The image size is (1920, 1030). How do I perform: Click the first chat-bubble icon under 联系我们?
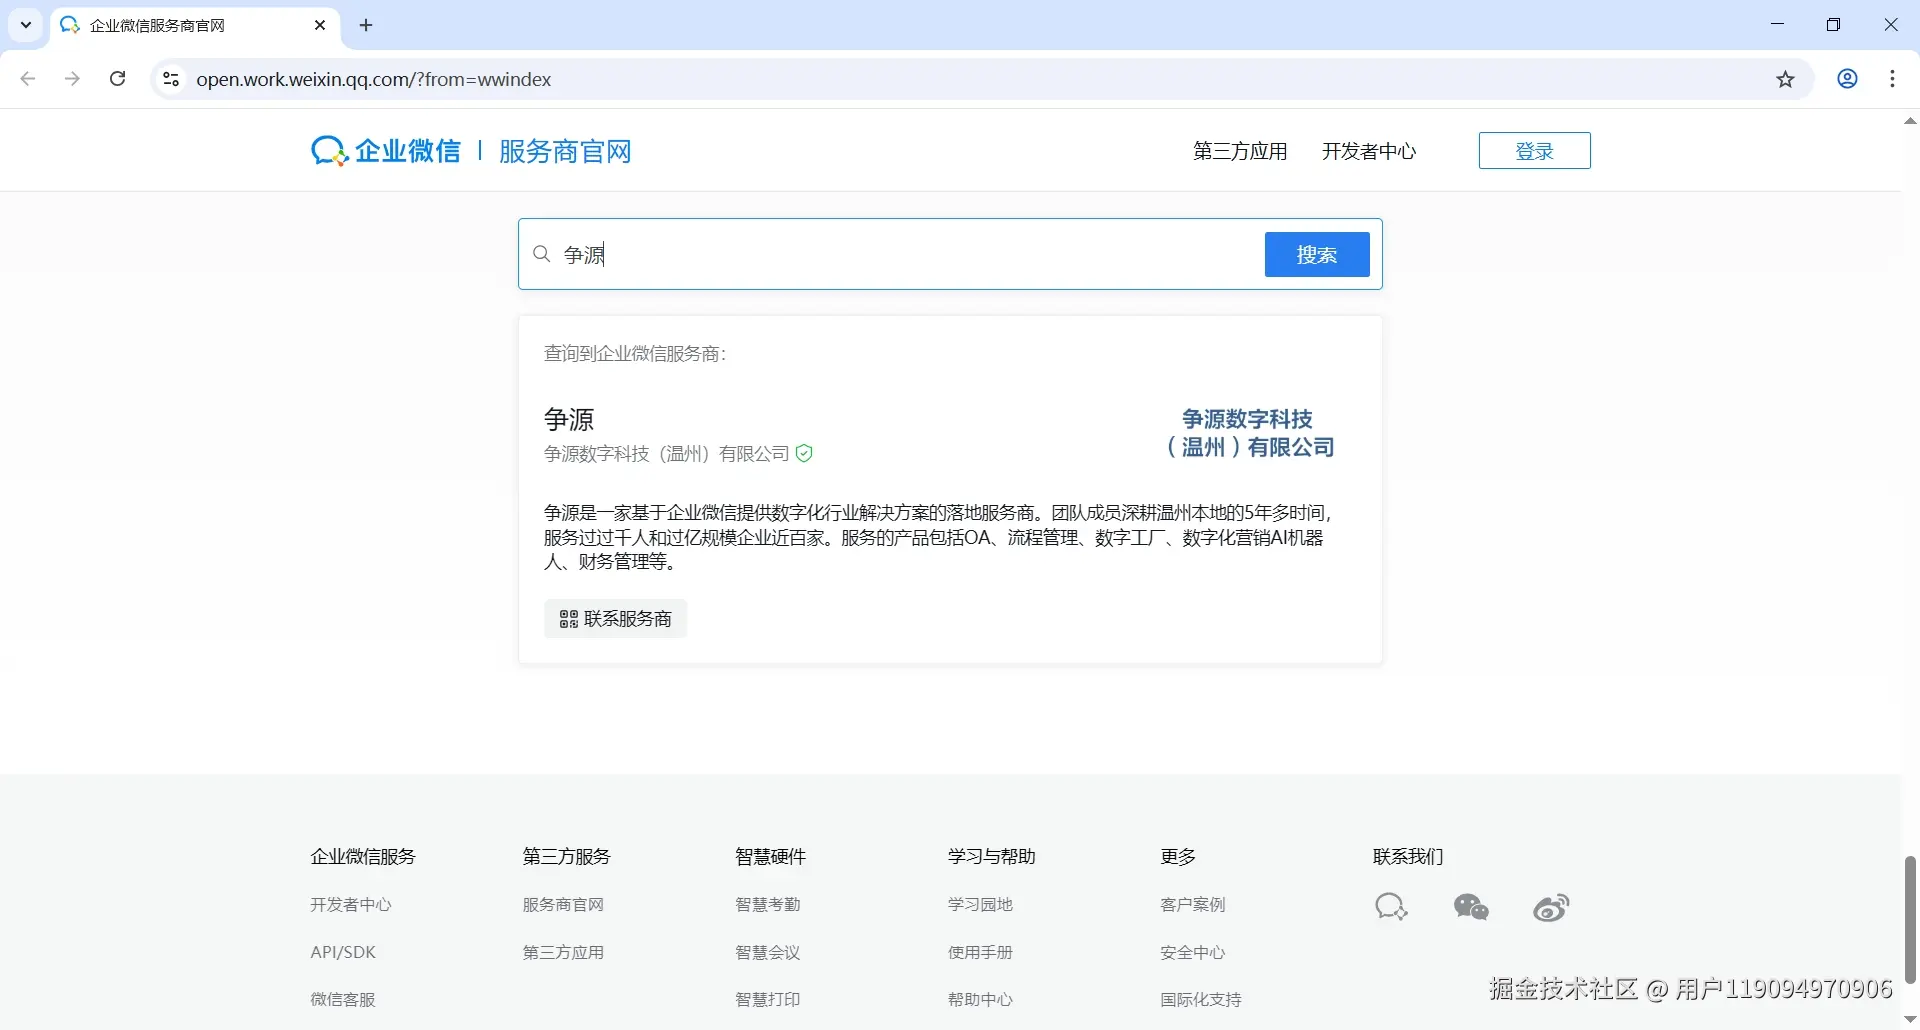pyautogui.click(x=1391, y=906)
